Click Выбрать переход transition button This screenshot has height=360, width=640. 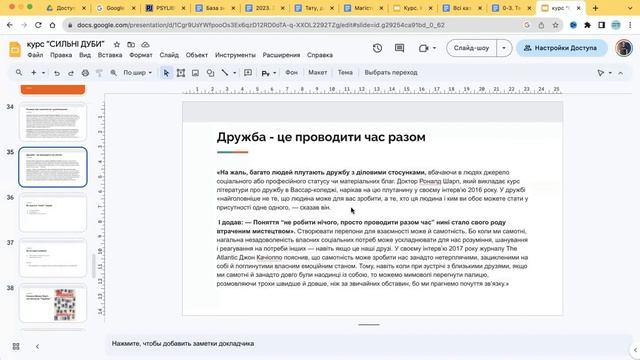(391, 72)
